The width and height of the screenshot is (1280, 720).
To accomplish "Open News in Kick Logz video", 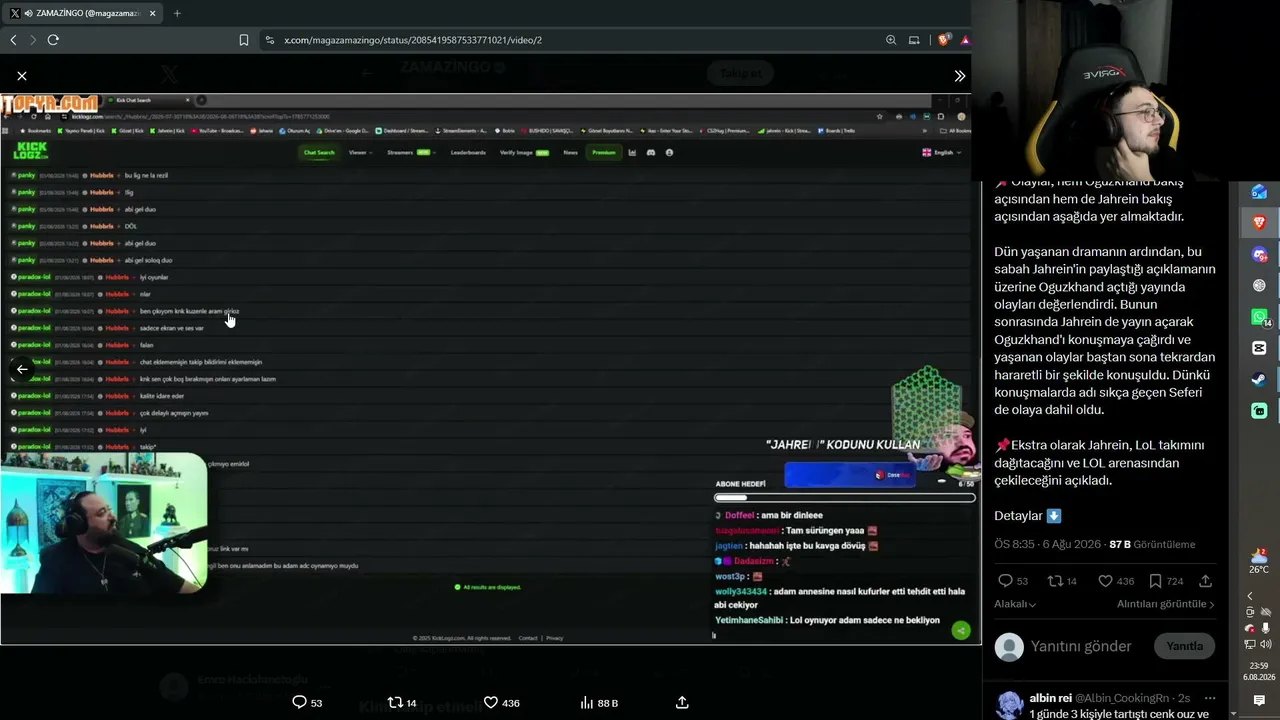I will click(x=570, y=153).
